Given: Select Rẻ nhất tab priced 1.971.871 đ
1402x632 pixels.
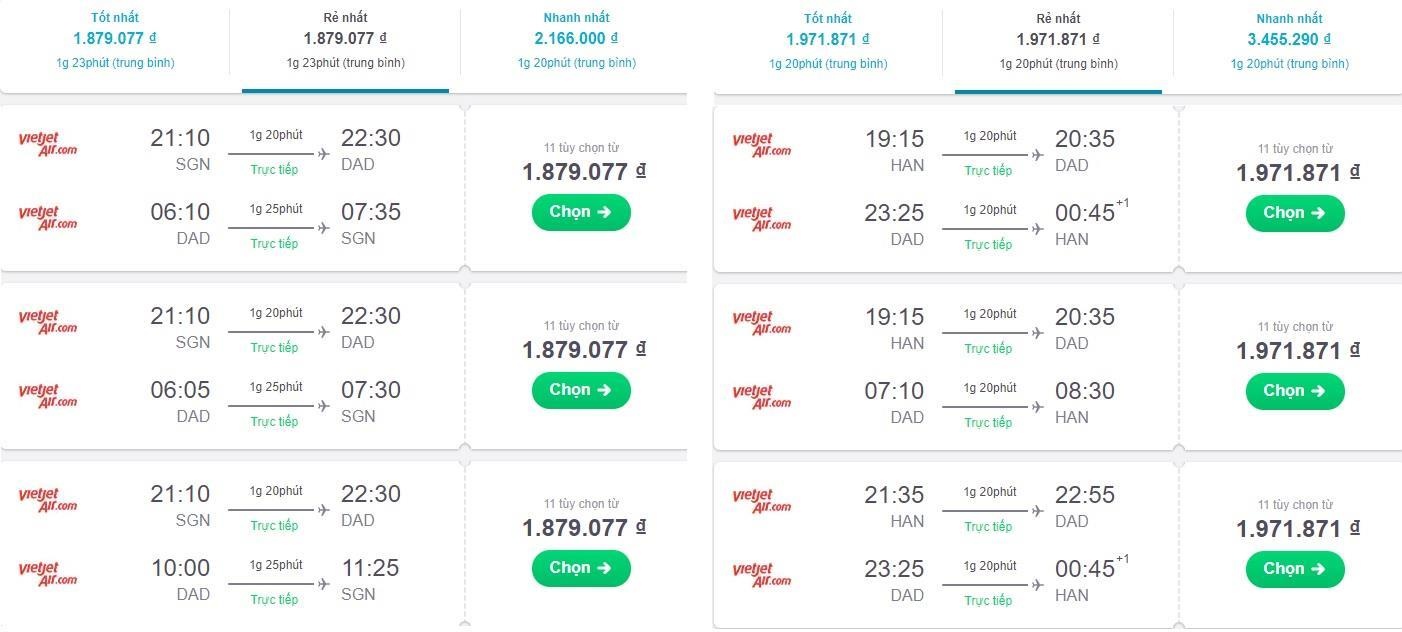Looking at the screenshot, I should (1058, 41).
